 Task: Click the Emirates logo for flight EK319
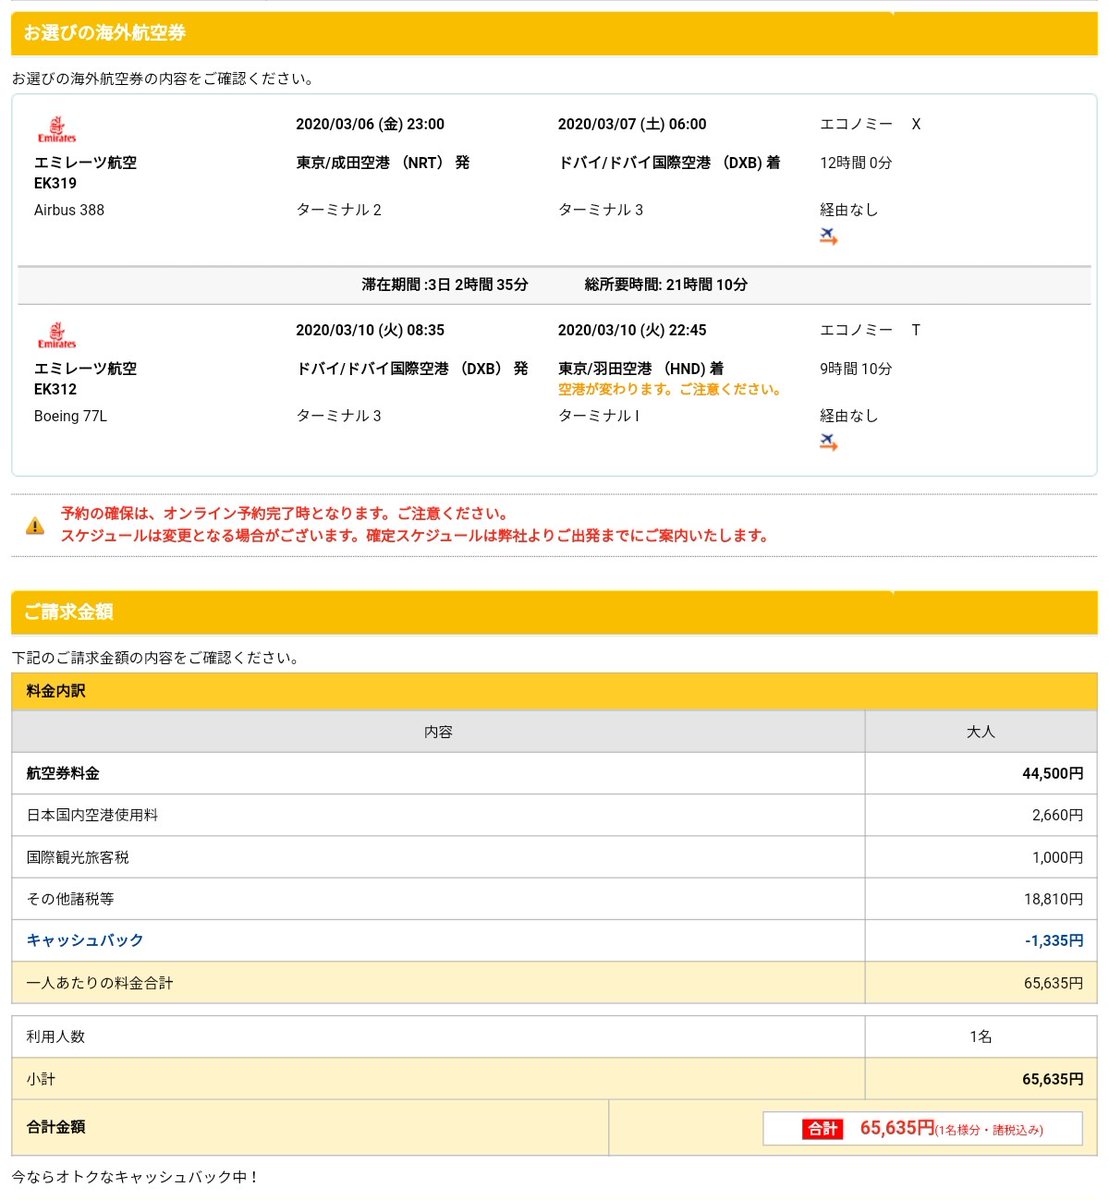pyautogui.click(x=57, y=129)
